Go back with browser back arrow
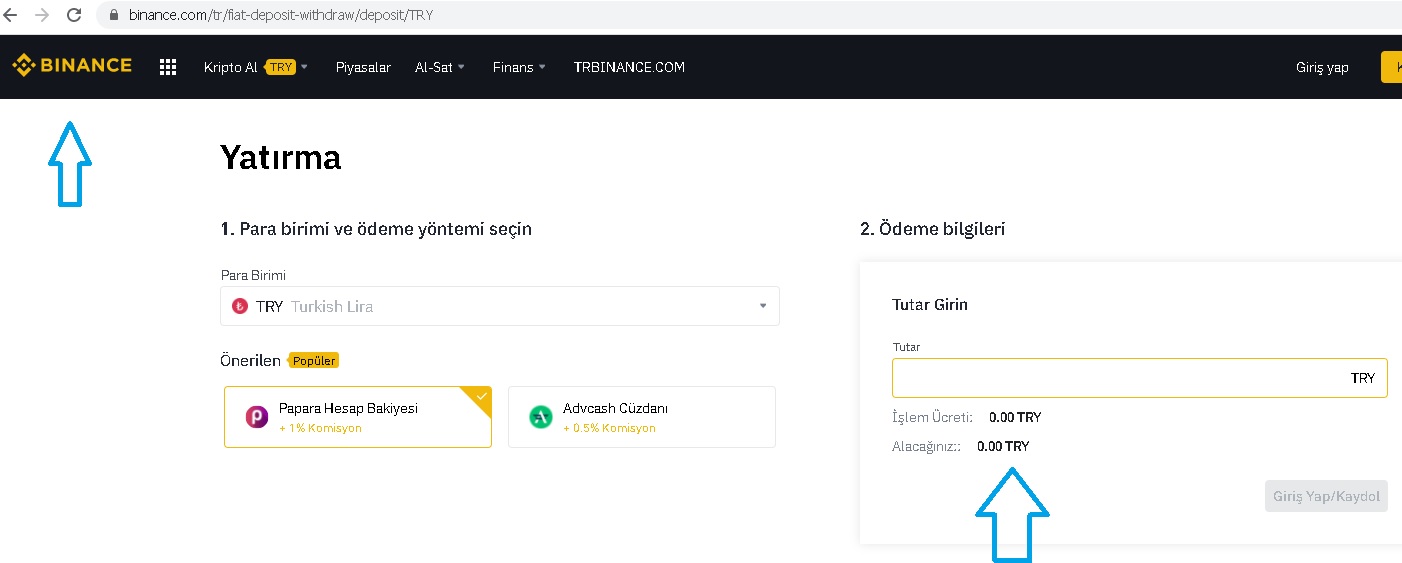This screenshot has width=1402, height=563. click(x=11, y=15)
